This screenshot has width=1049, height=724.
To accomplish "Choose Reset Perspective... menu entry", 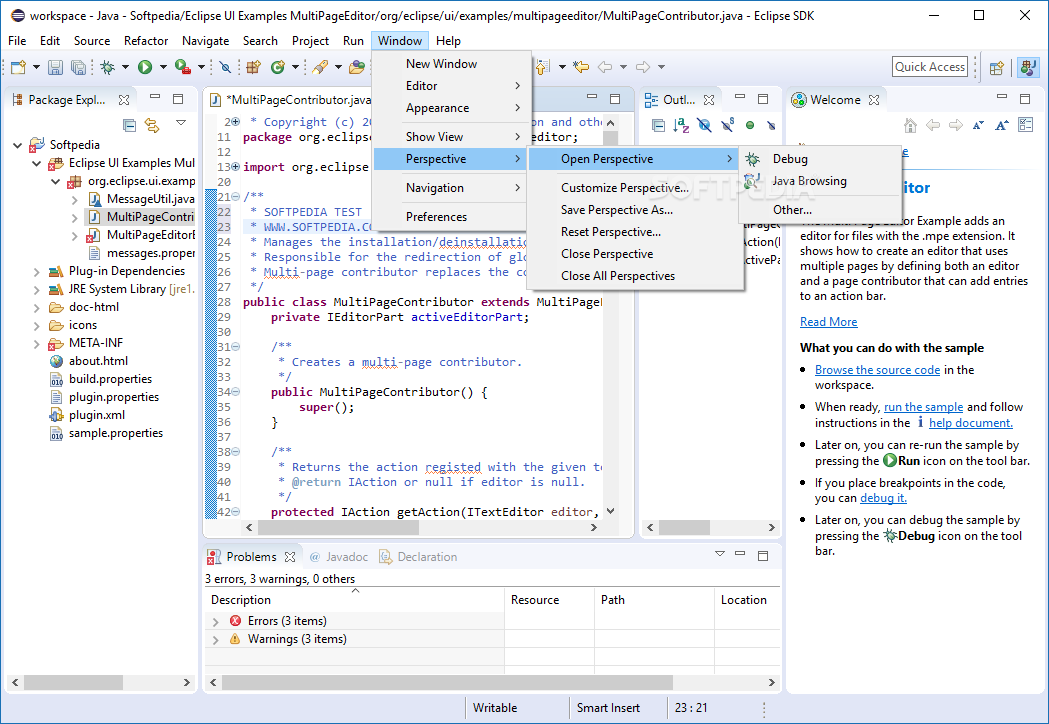I will pyautogui.click(x=636, y=232).
